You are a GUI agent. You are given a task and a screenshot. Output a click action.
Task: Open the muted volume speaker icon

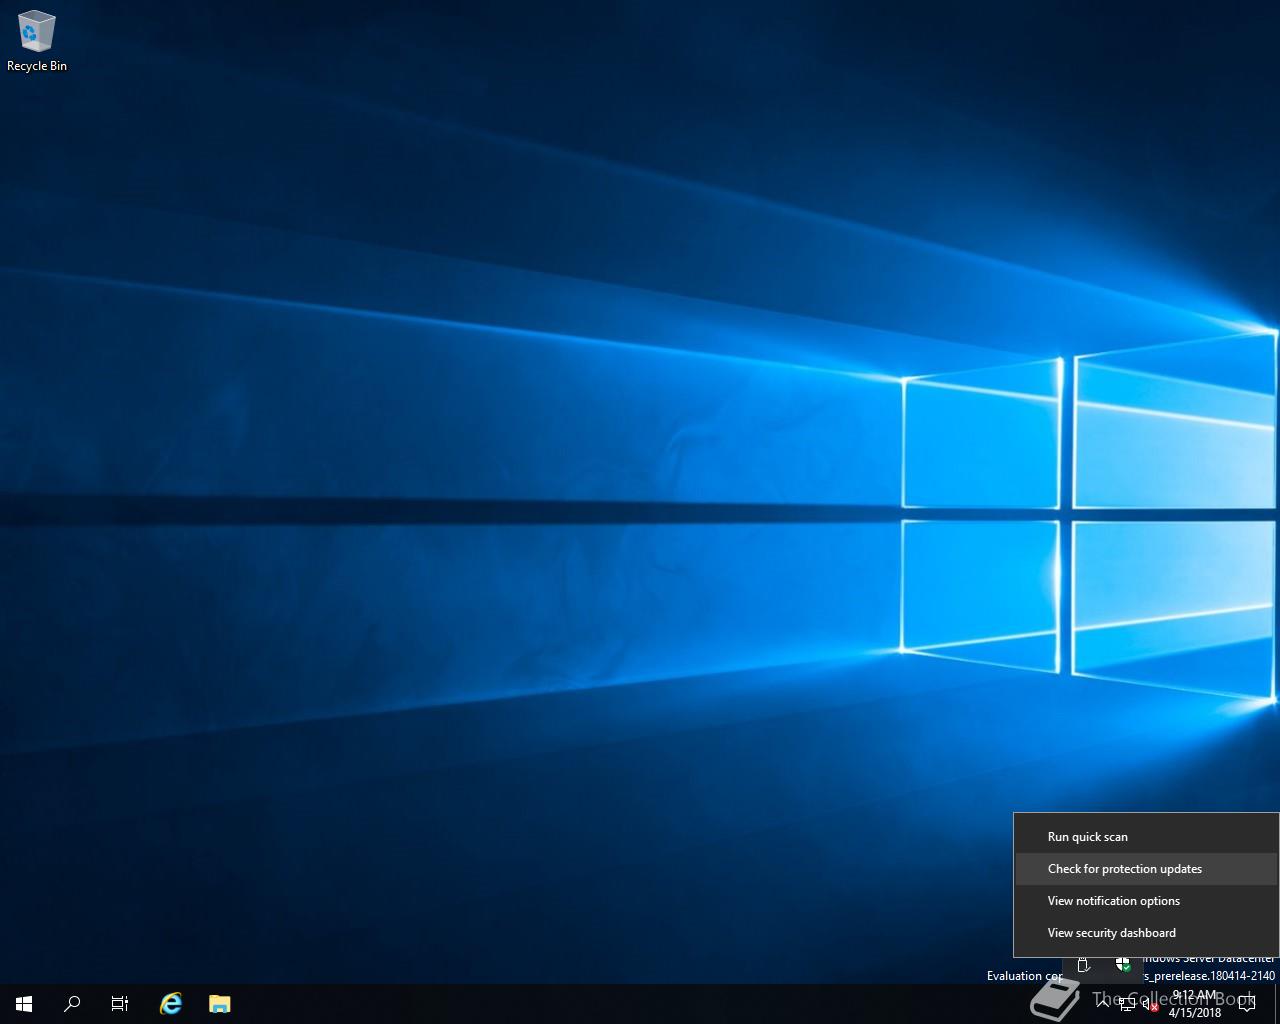click(1150, 1004)
